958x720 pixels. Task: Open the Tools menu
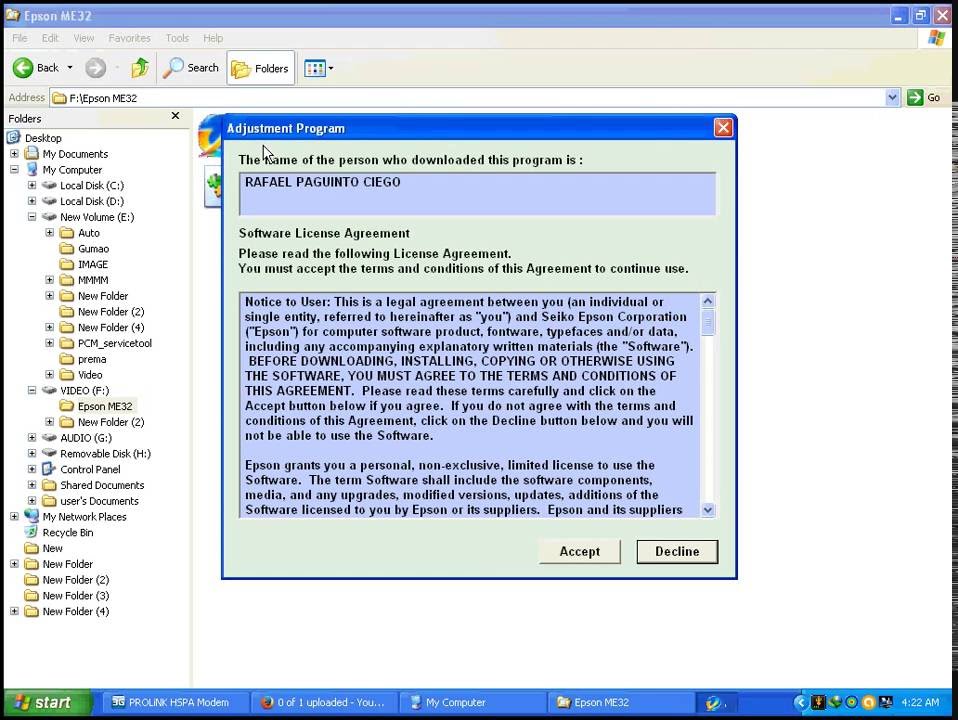coord(177,38)
